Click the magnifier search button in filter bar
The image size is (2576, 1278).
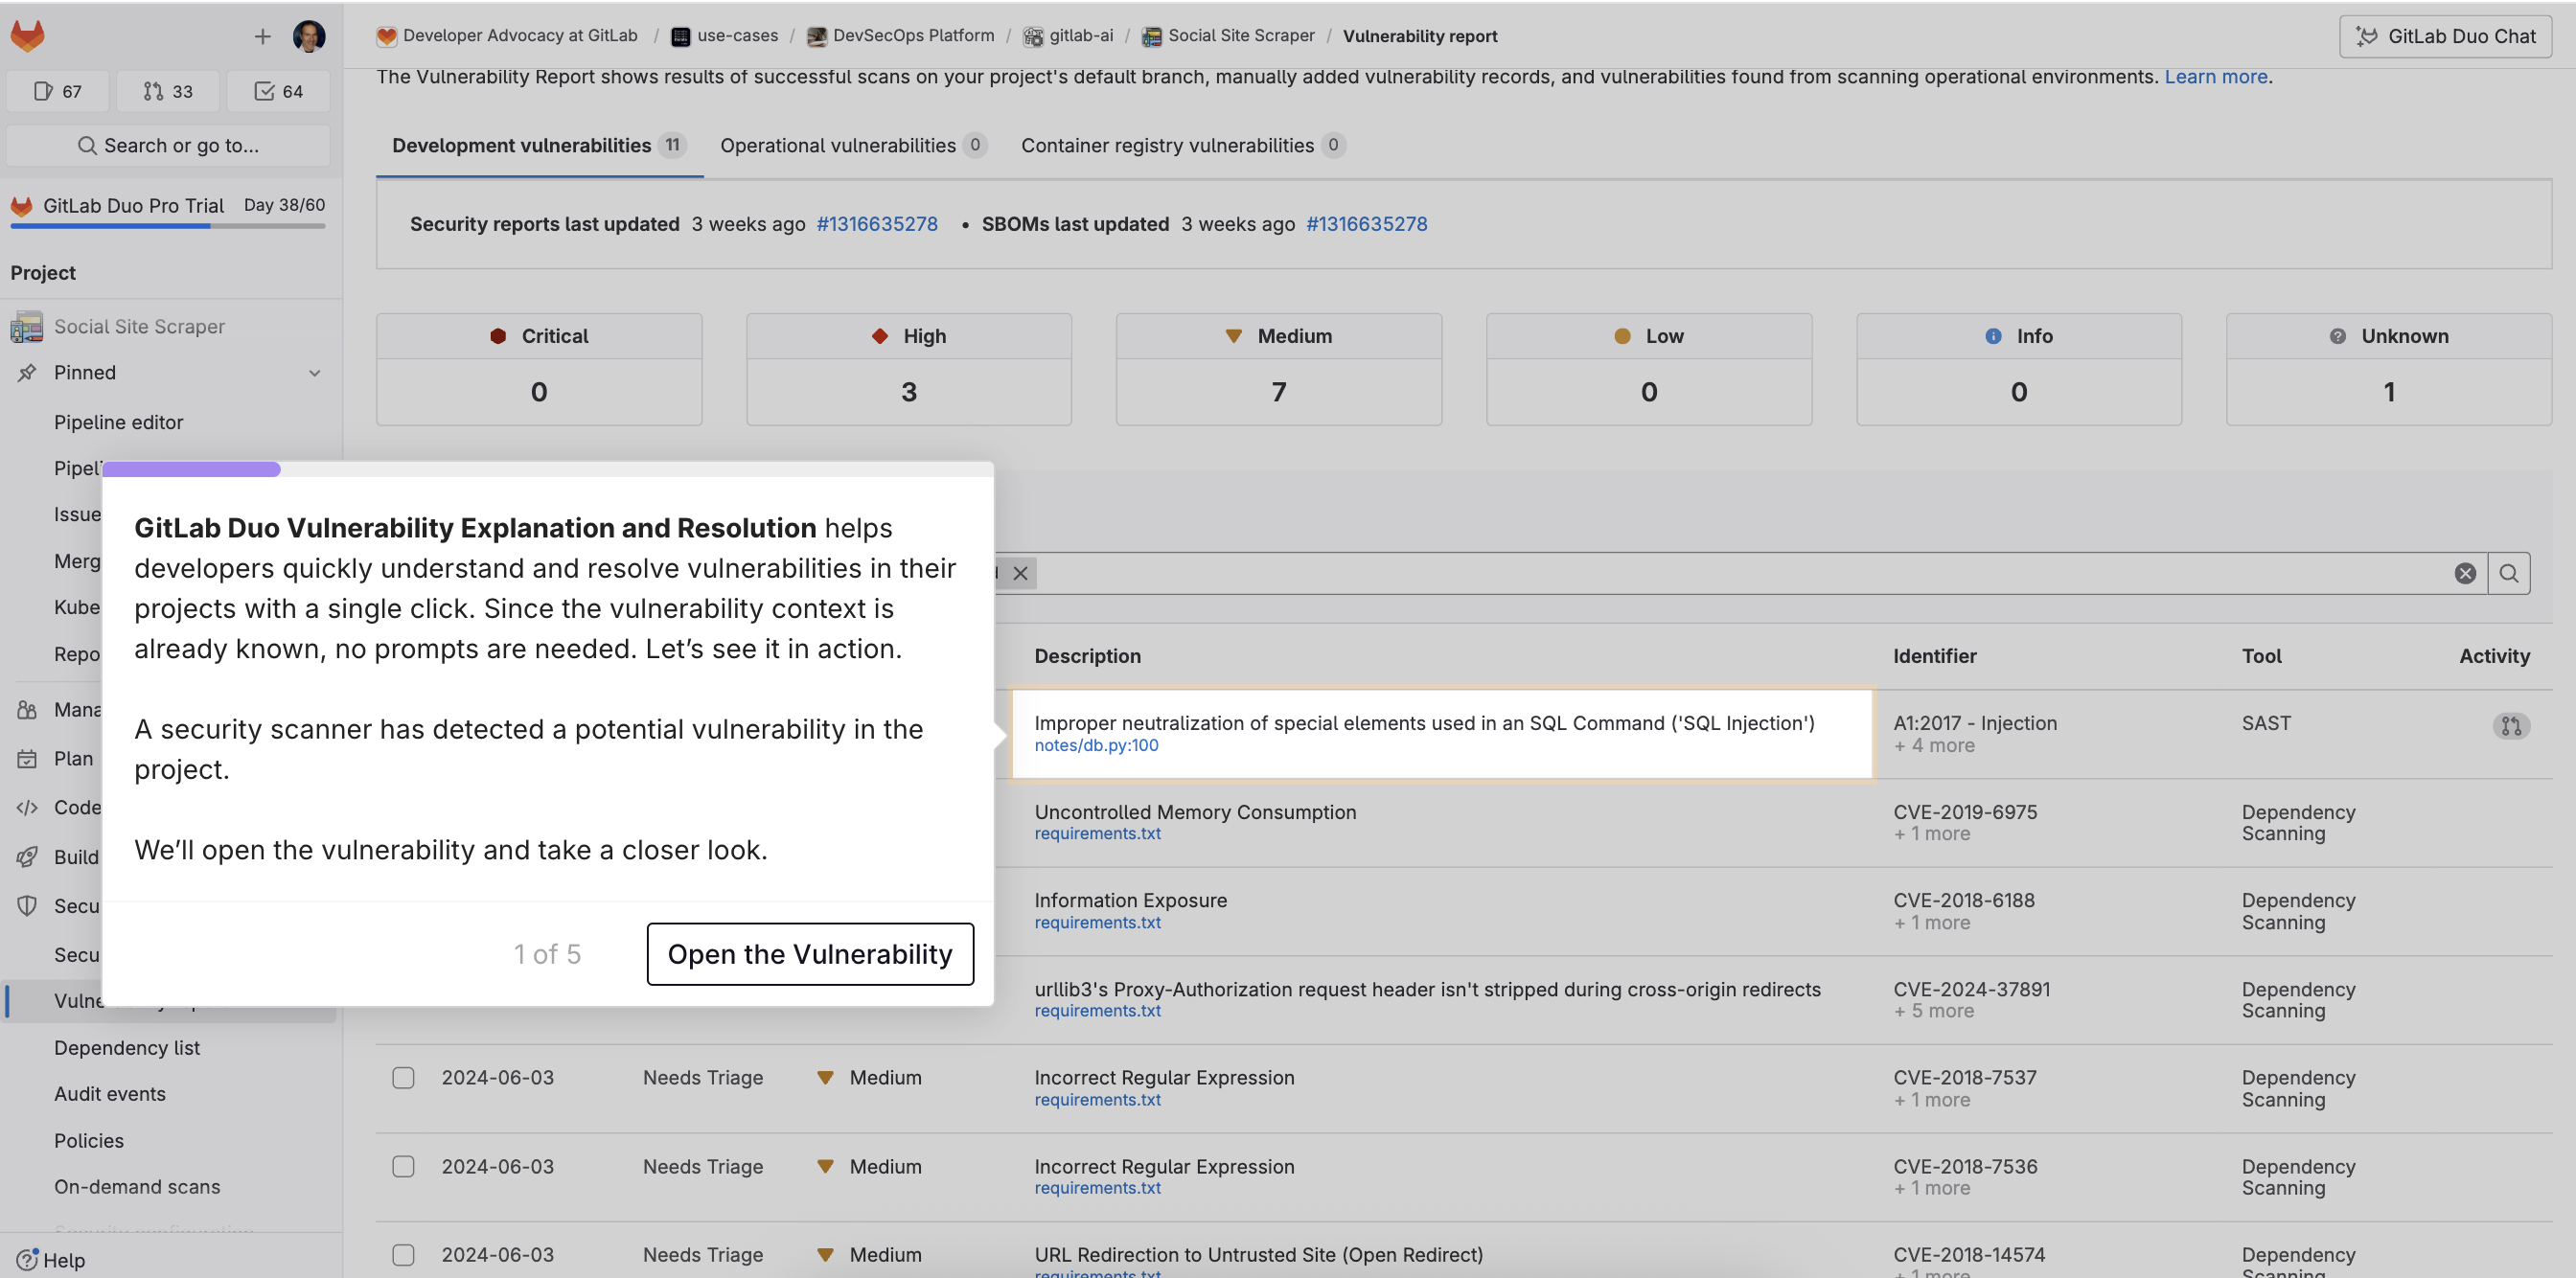click(2508, 573)
